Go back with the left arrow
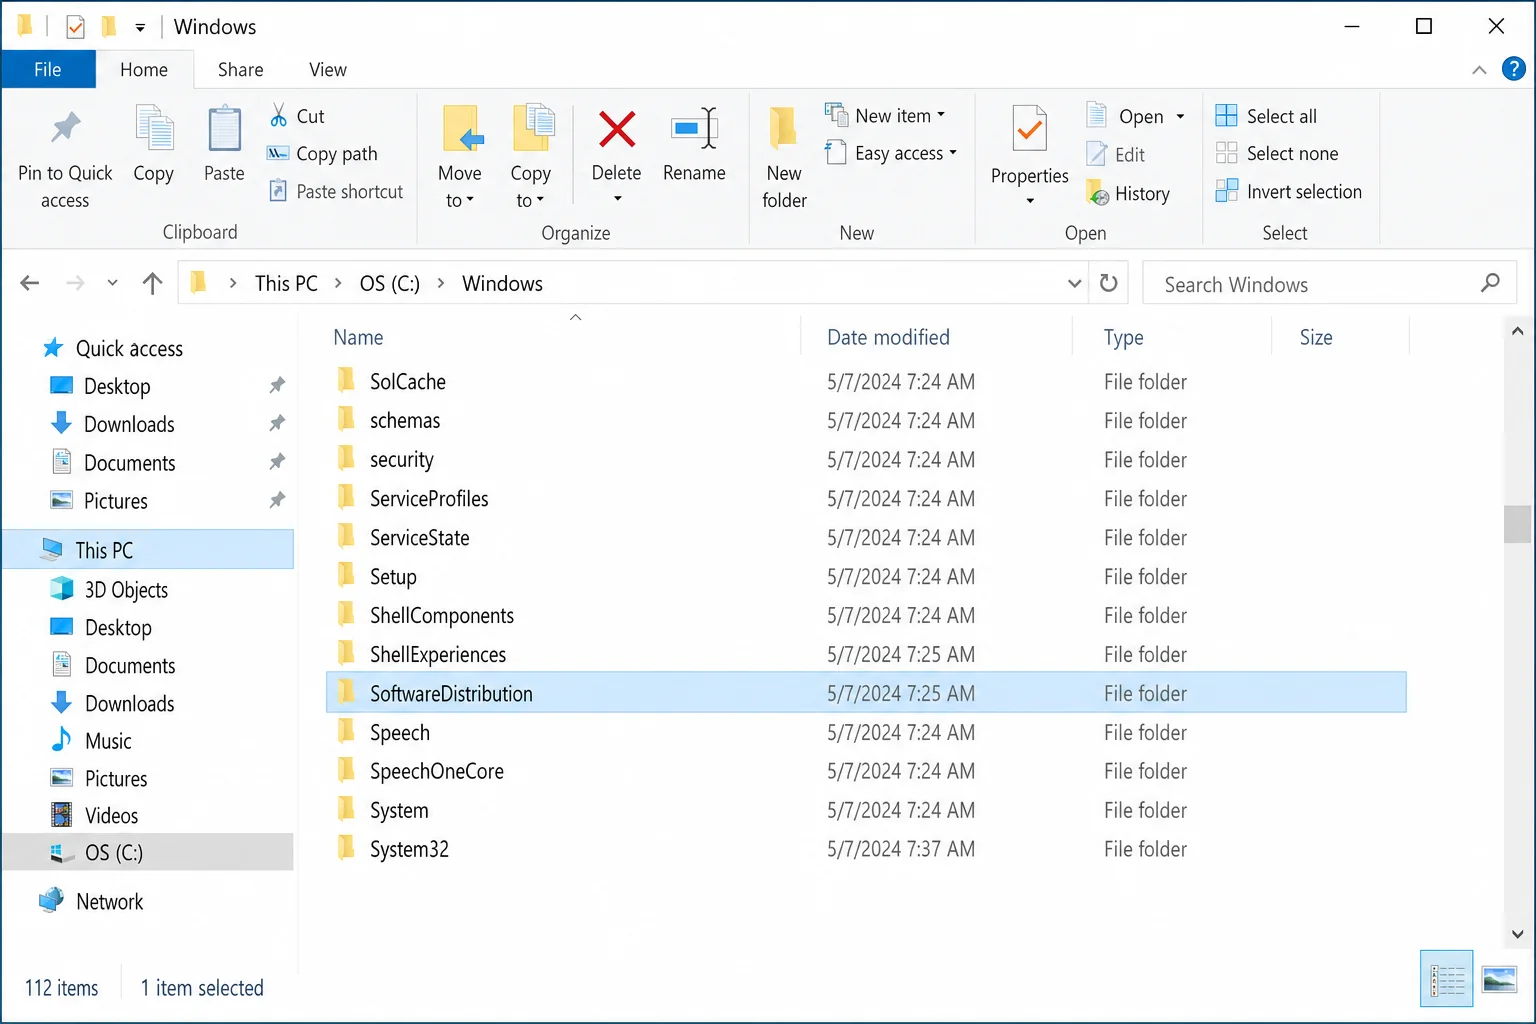 point(30,284)
